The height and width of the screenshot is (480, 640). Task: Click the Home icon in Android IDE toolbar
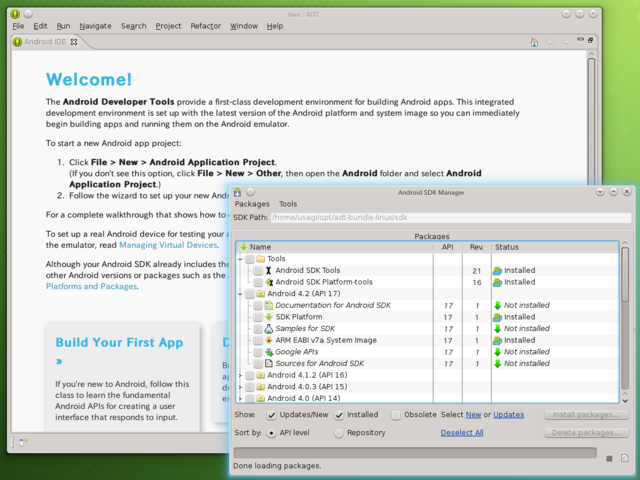tap(534, 42)
